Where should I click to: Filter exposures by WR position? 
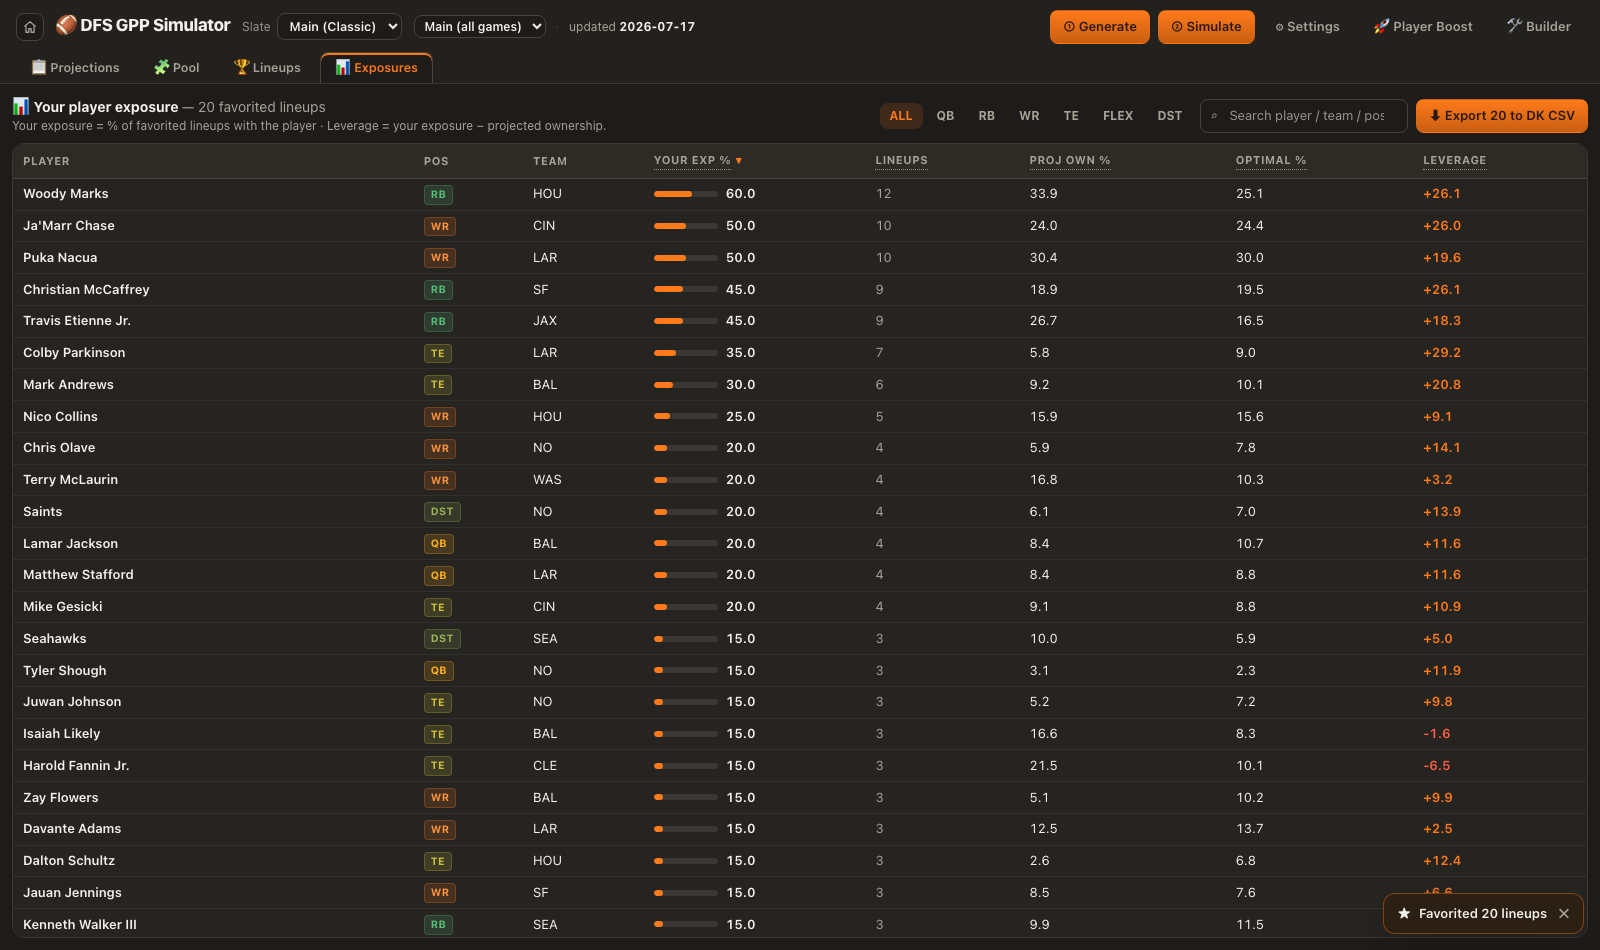1029,116
